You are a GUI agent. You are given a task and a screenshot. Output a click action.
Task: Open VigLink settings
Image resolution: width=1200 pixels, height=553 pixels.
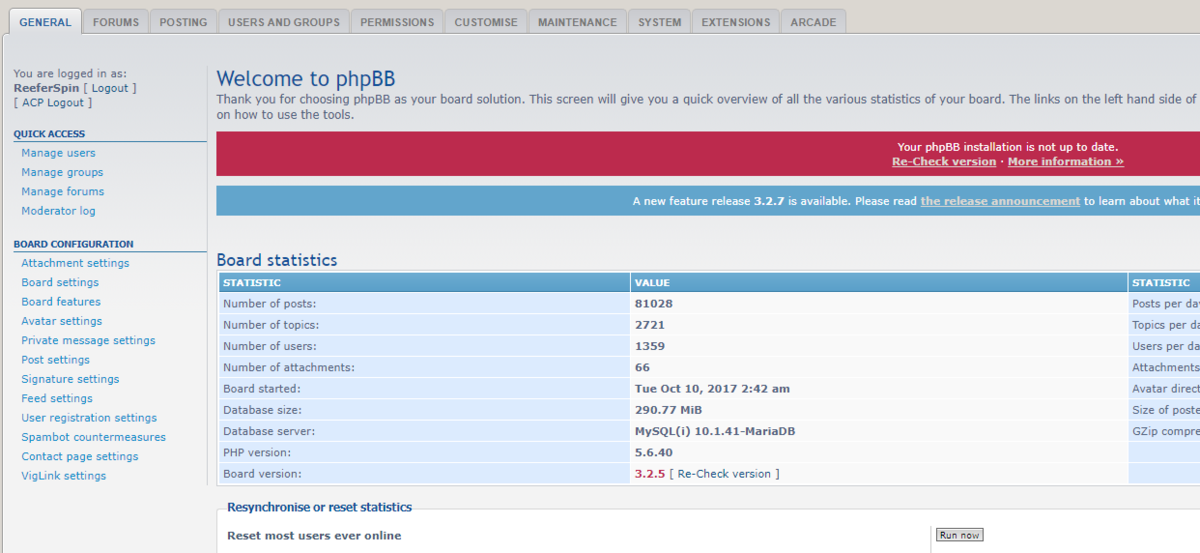tap(63, 476)
